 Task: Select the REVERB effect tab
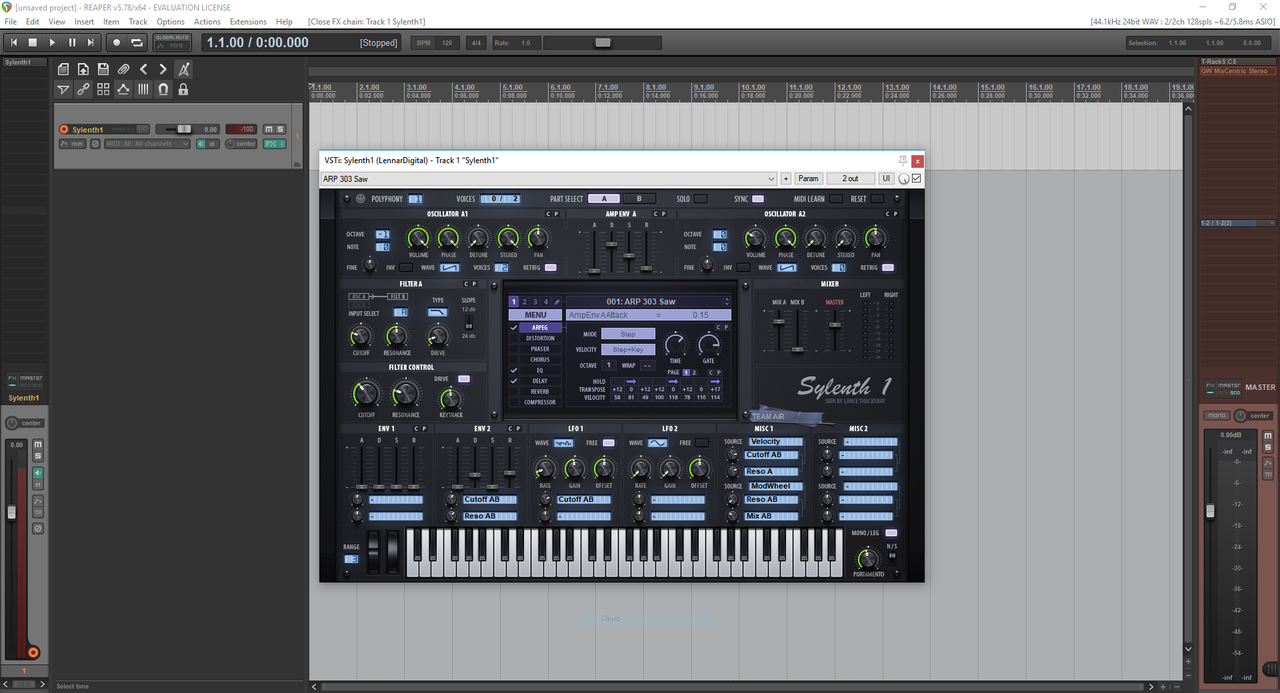(540, 391)
